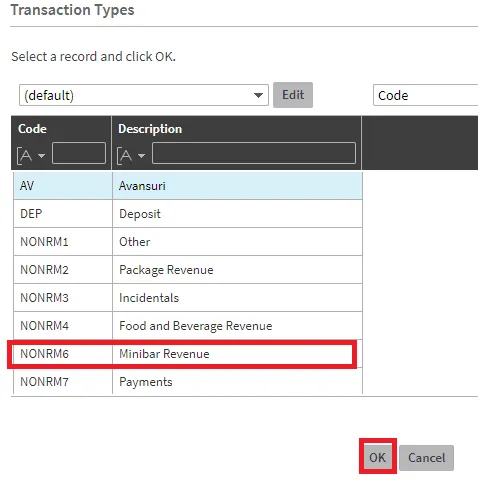Select the NONRM4 code cell
482x487 pixels.
pos(63,326)
